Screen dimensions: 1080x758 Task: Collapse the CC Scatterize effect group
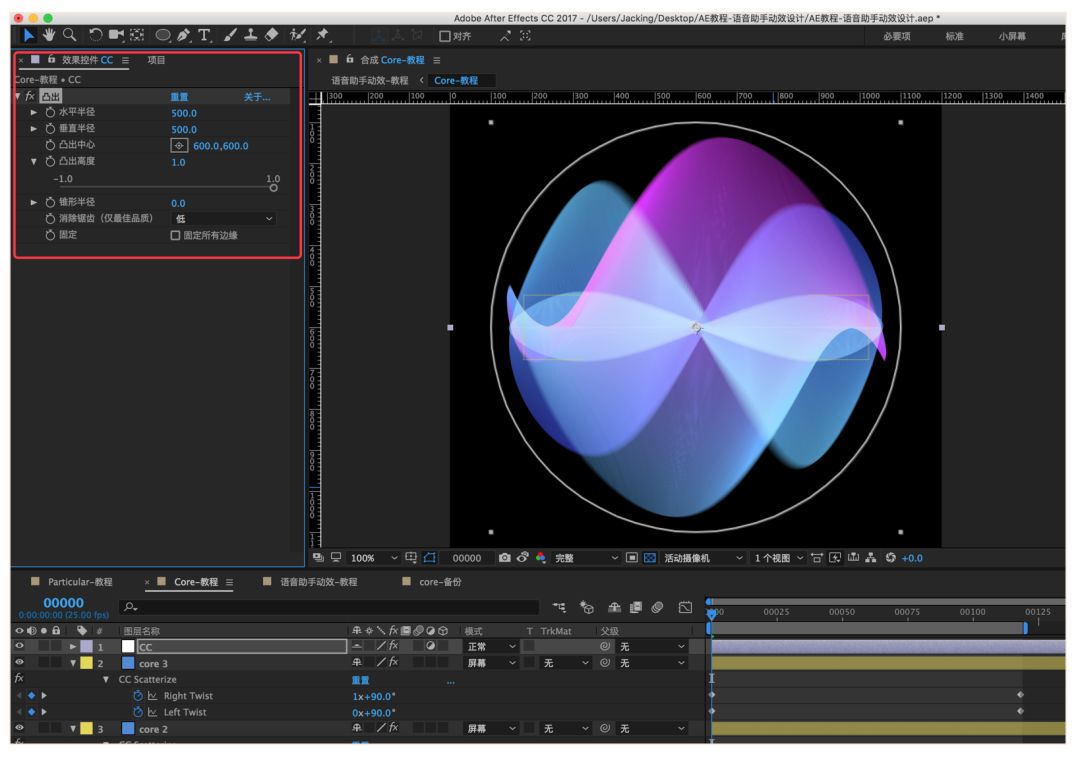(105, 680)
